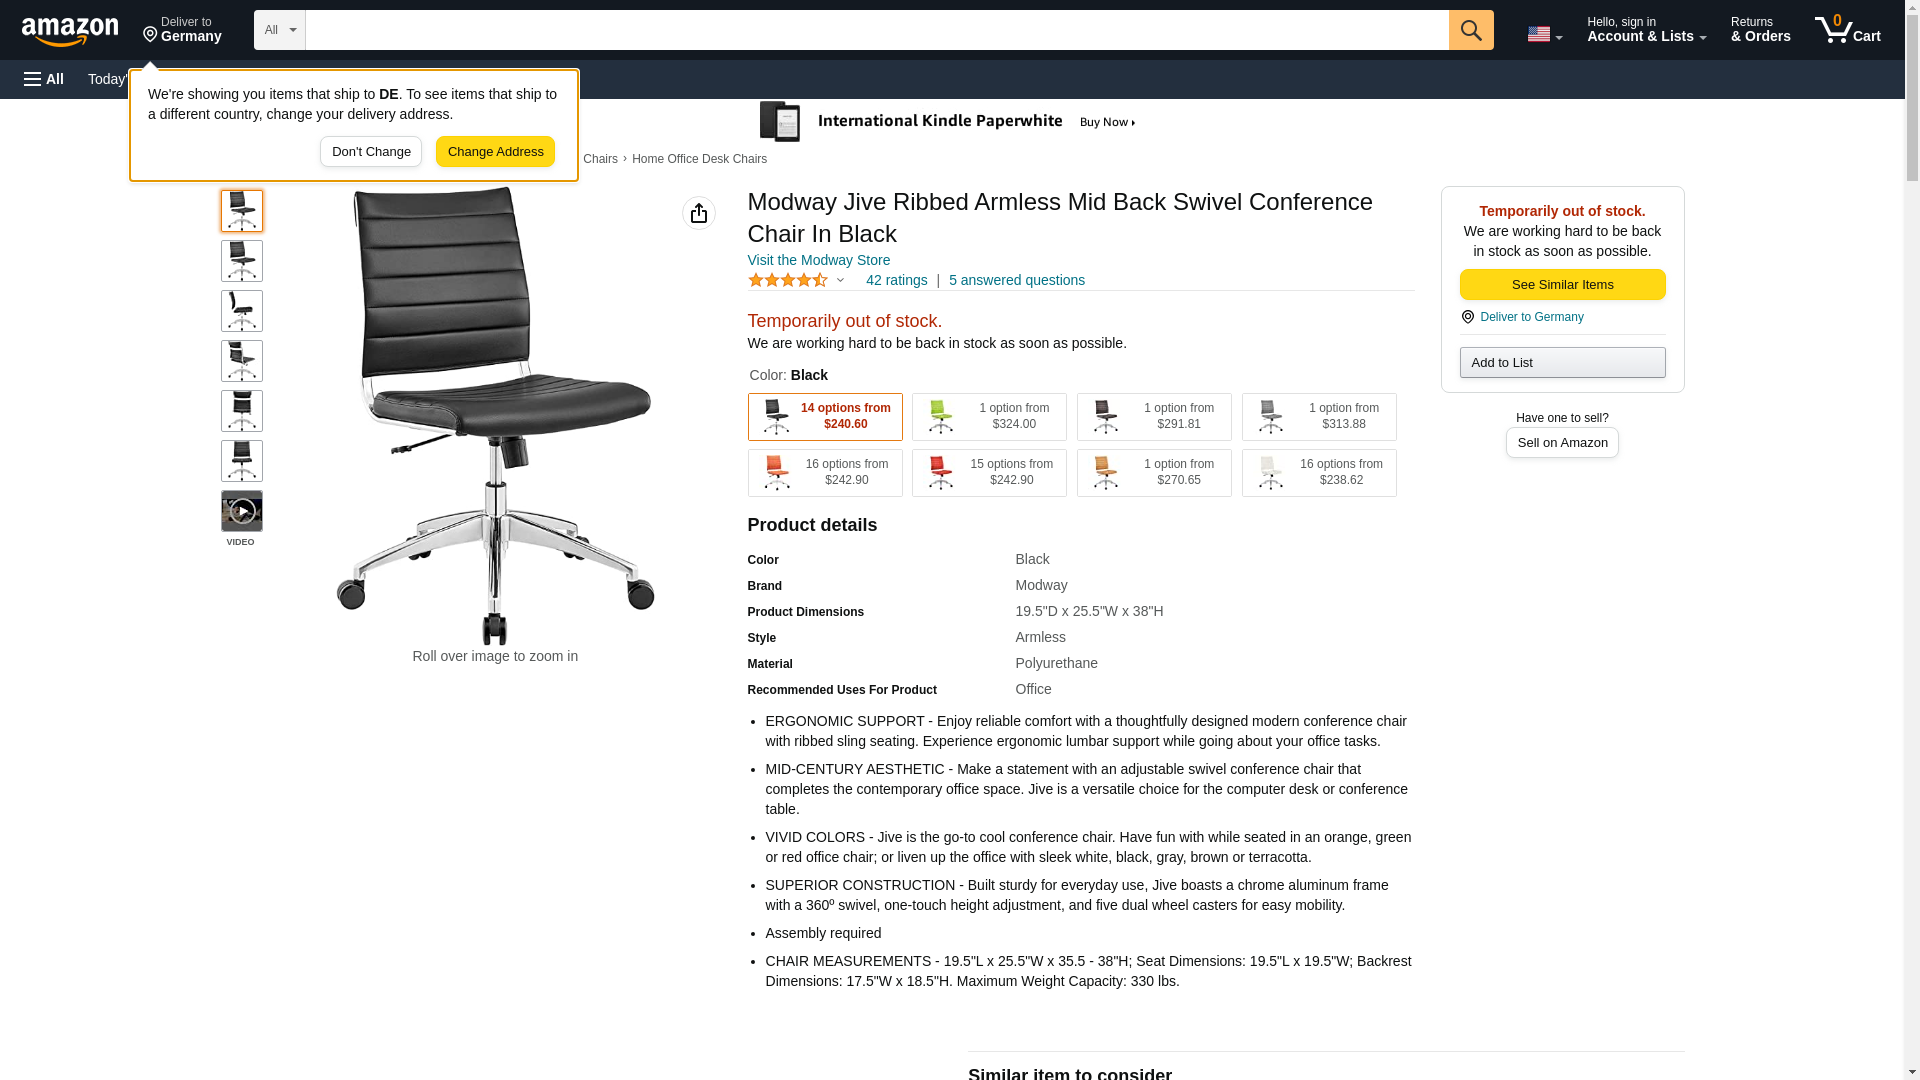Open the Amazon logo home link

(x=70, y=31)
